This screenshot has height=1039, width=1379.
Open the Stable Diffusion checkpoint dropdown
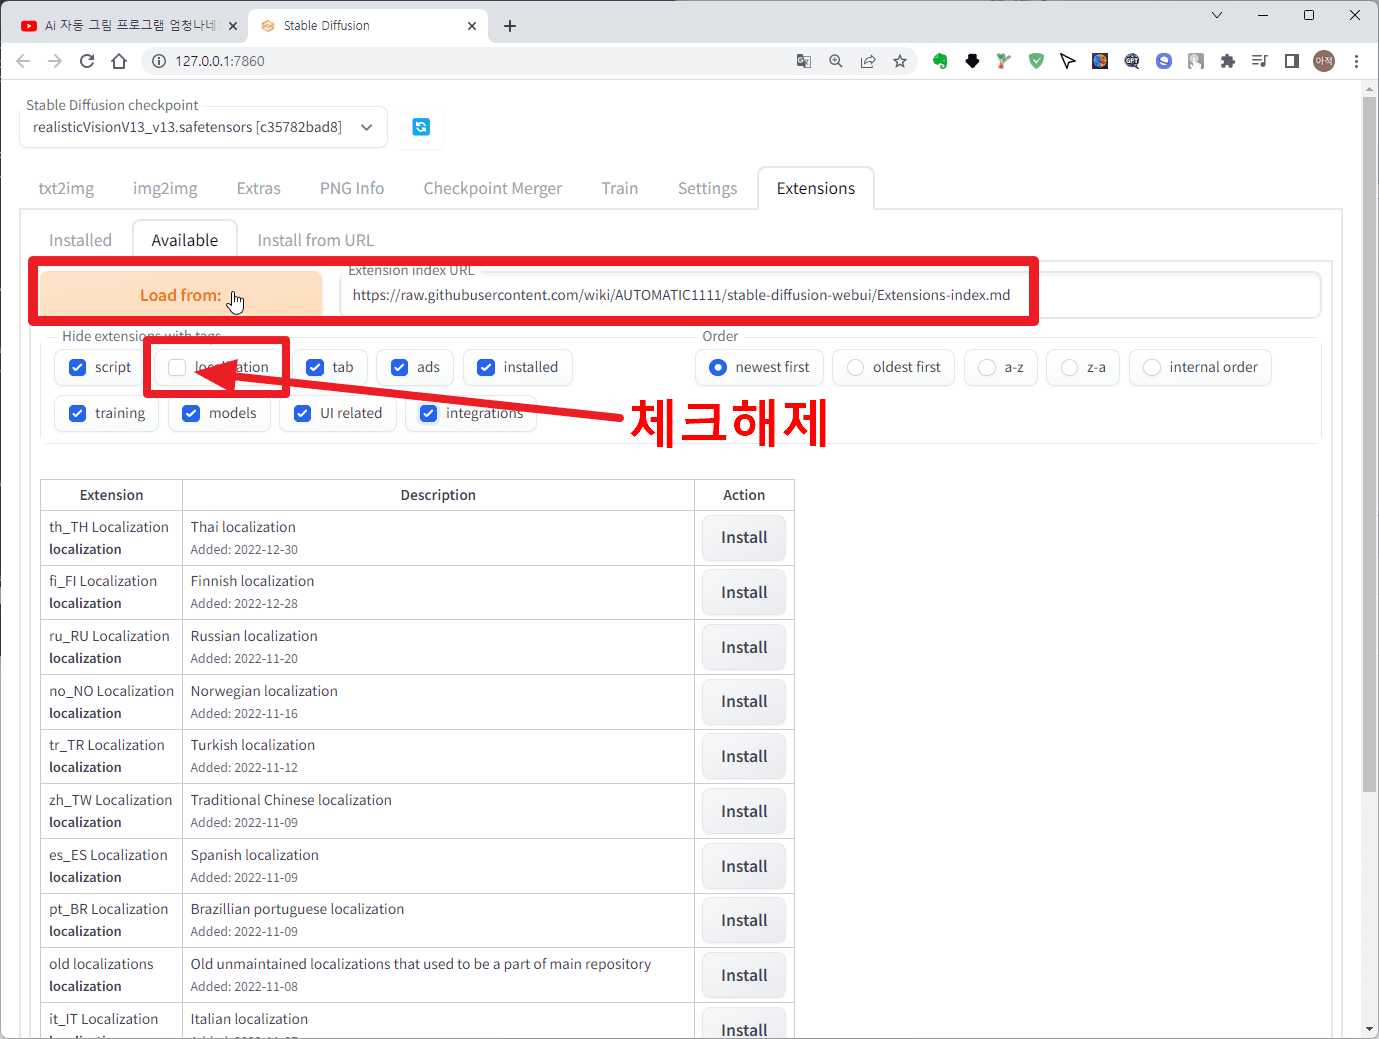[x=203, y=127]
